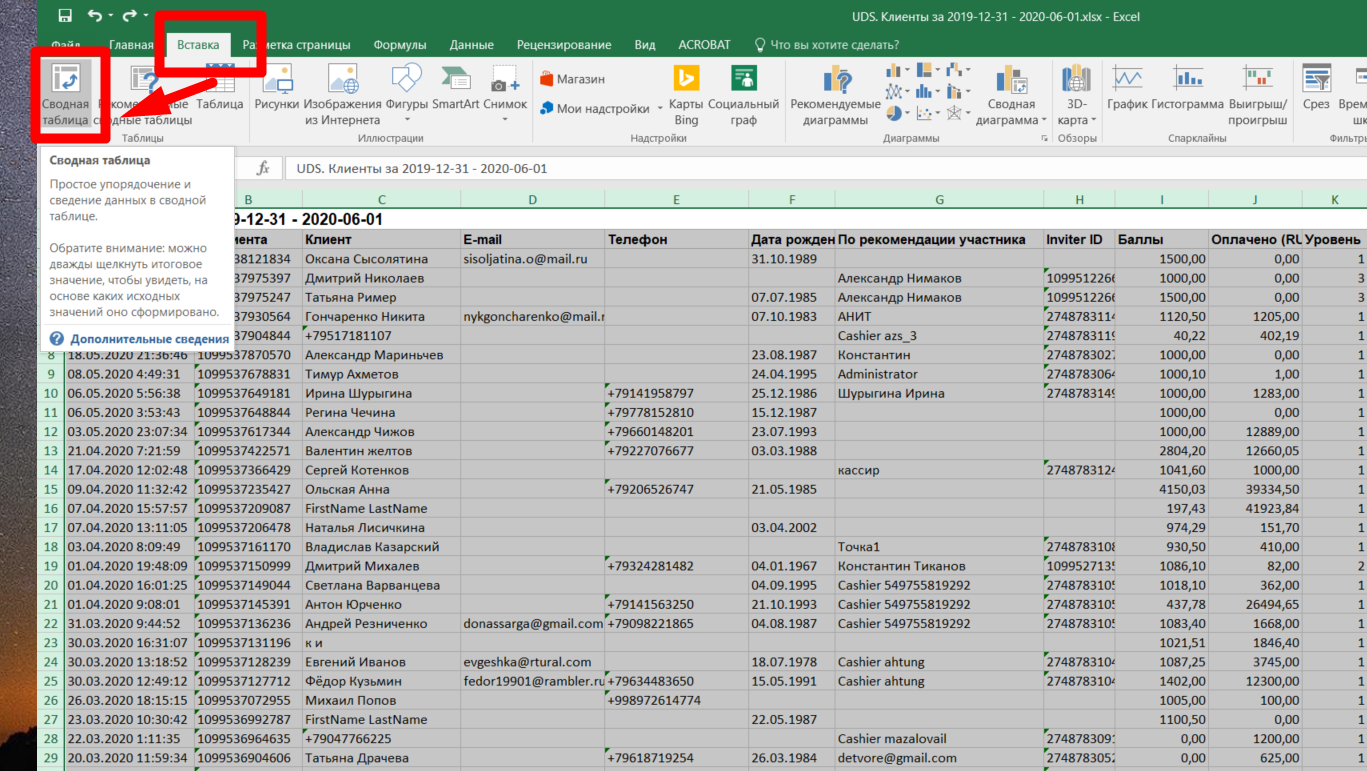Open the Quick Access Toolbar customize arrow
Image resolution: width=1367 pixels, height=771 pixels.
146,16
